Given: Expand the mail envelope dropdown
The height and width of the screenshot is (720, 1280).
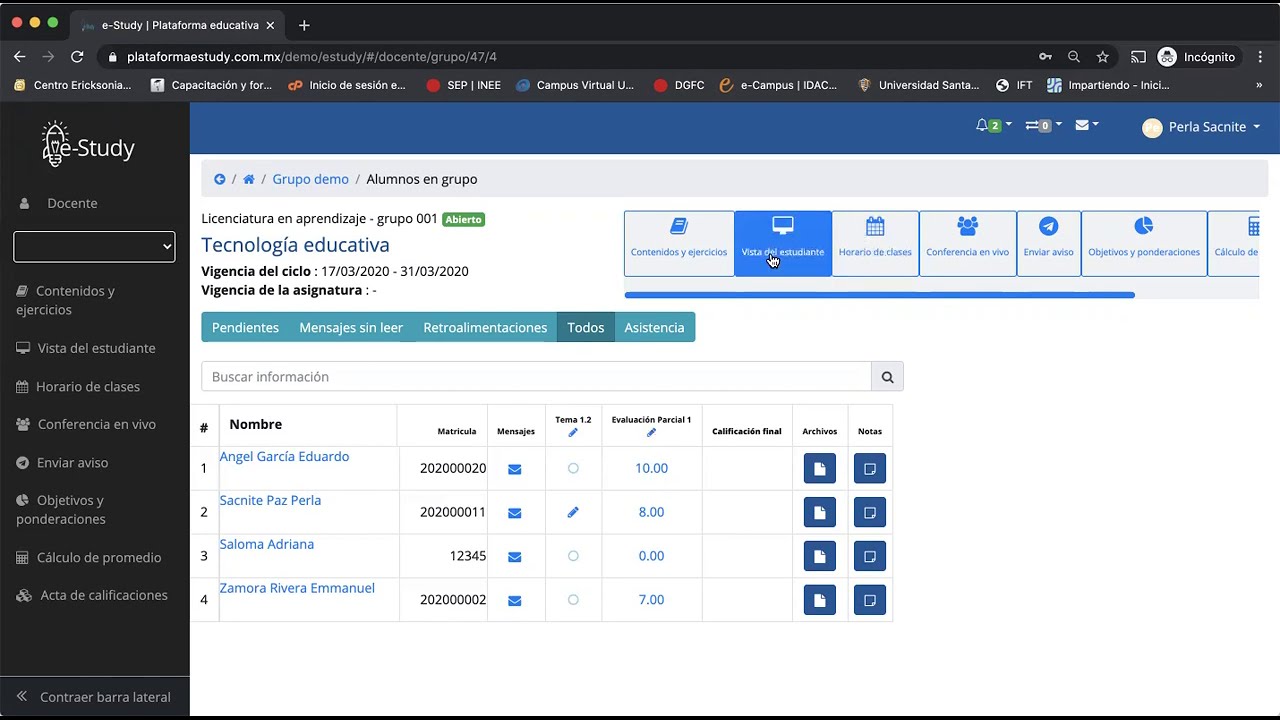Looking at the screenshot, I should (1087, 125).
